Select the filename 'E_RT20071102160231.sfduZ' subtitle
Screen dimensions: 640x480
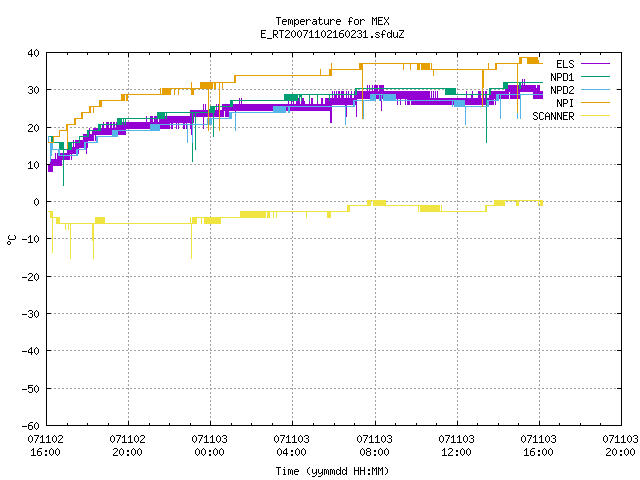[332, 34]
